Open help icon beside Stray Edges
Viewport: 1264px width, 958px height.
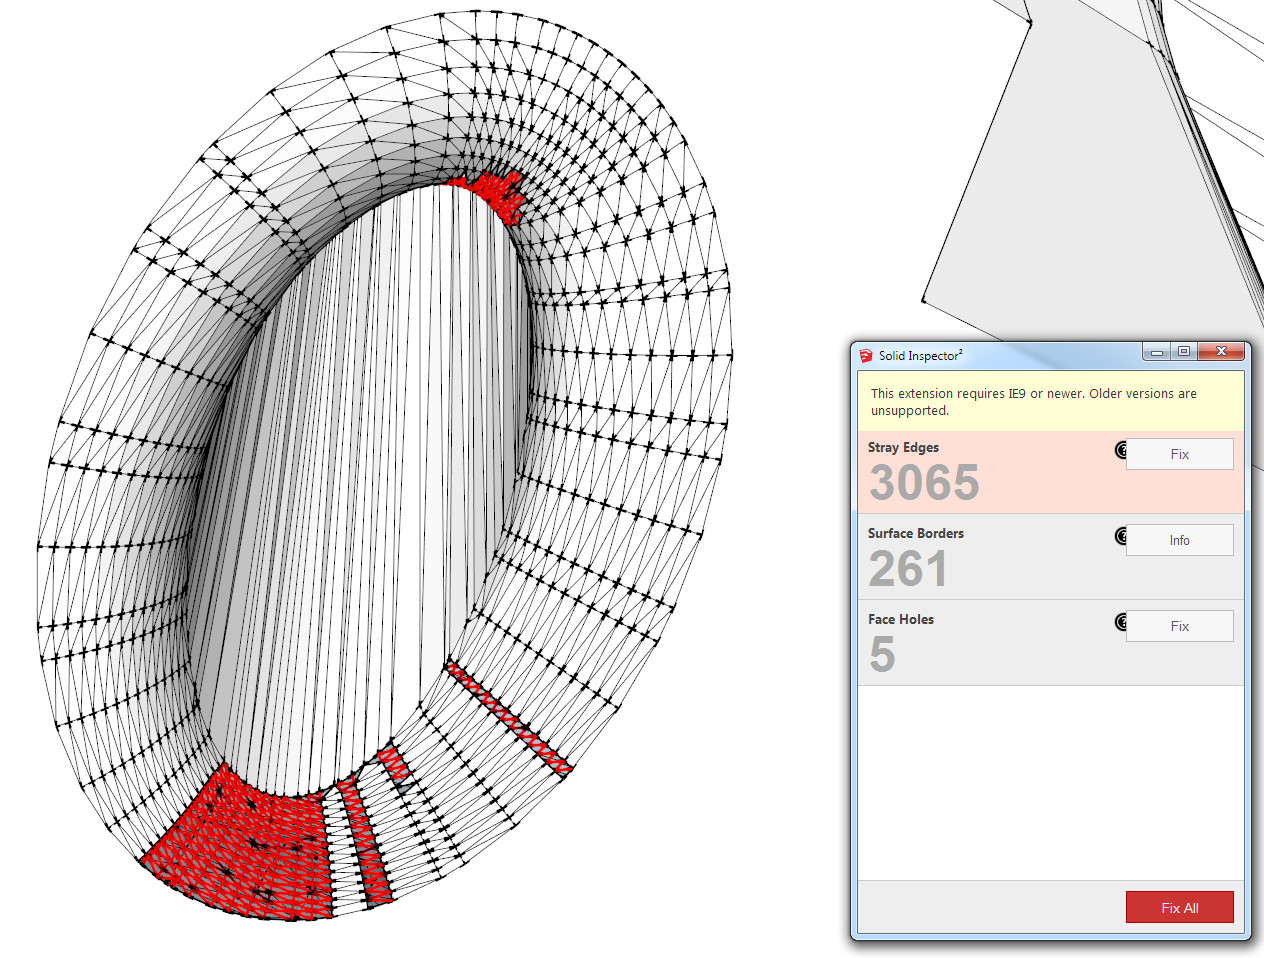click(1121, 450)
